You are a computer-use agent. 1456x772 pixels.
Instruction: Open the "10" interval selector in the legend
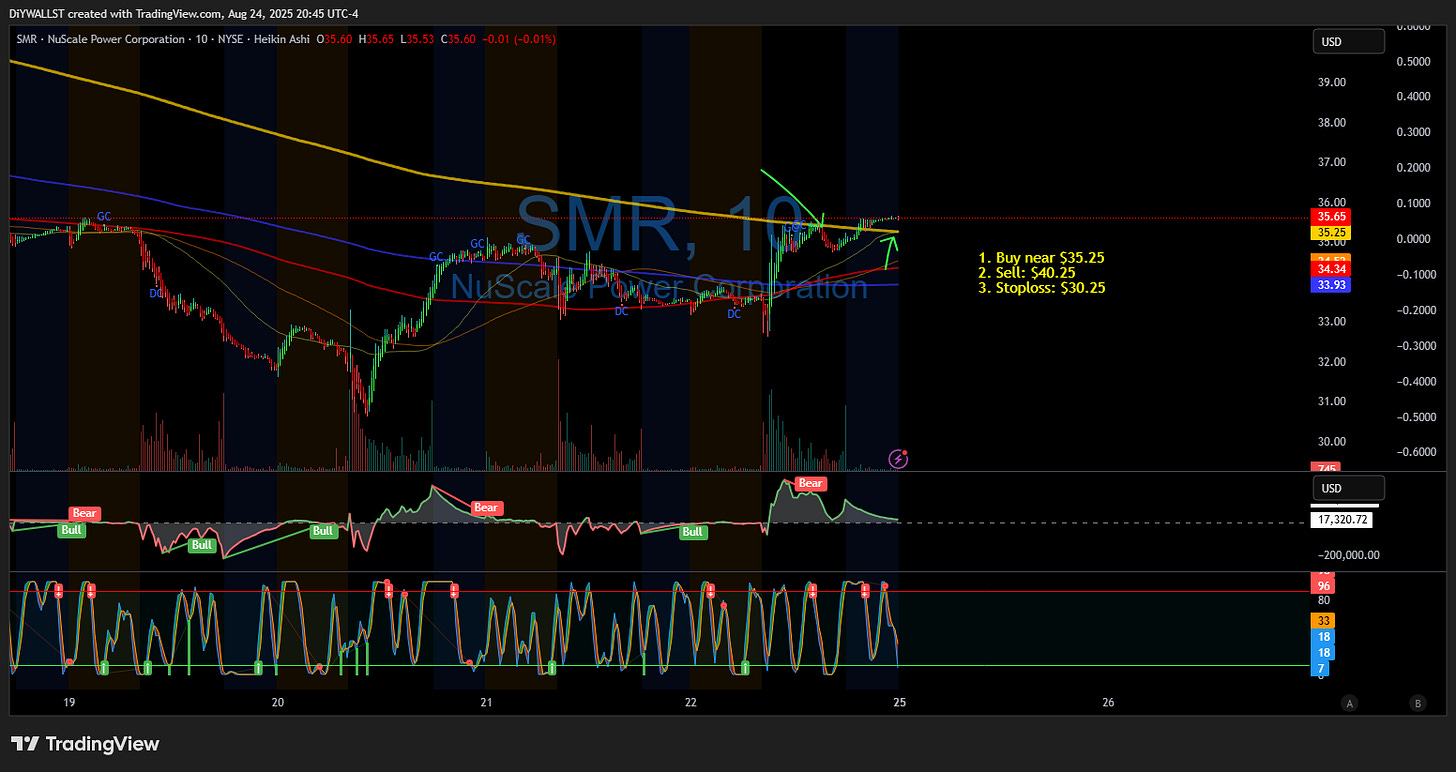coord(201,39)
